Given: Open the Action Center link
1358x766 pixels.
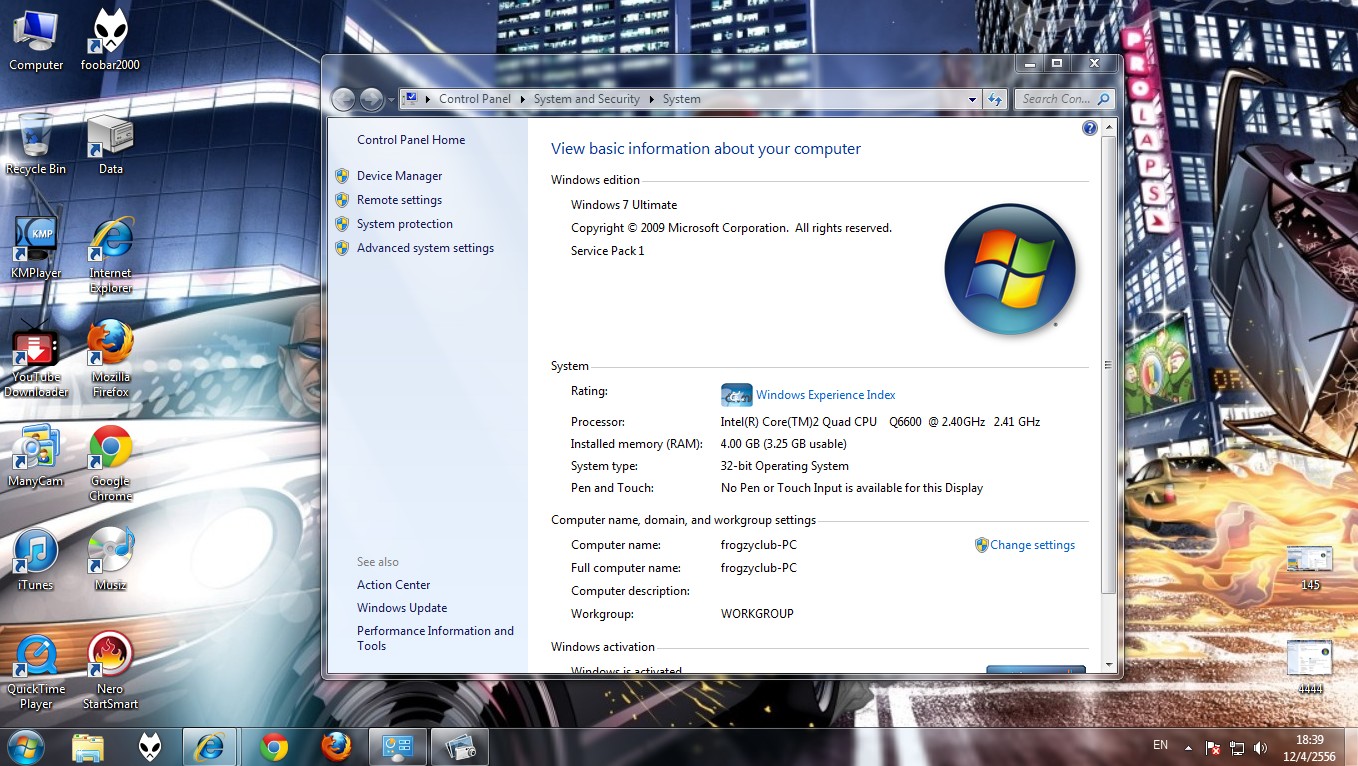Looking at the screenshot, I should click(x=394, y=585).
